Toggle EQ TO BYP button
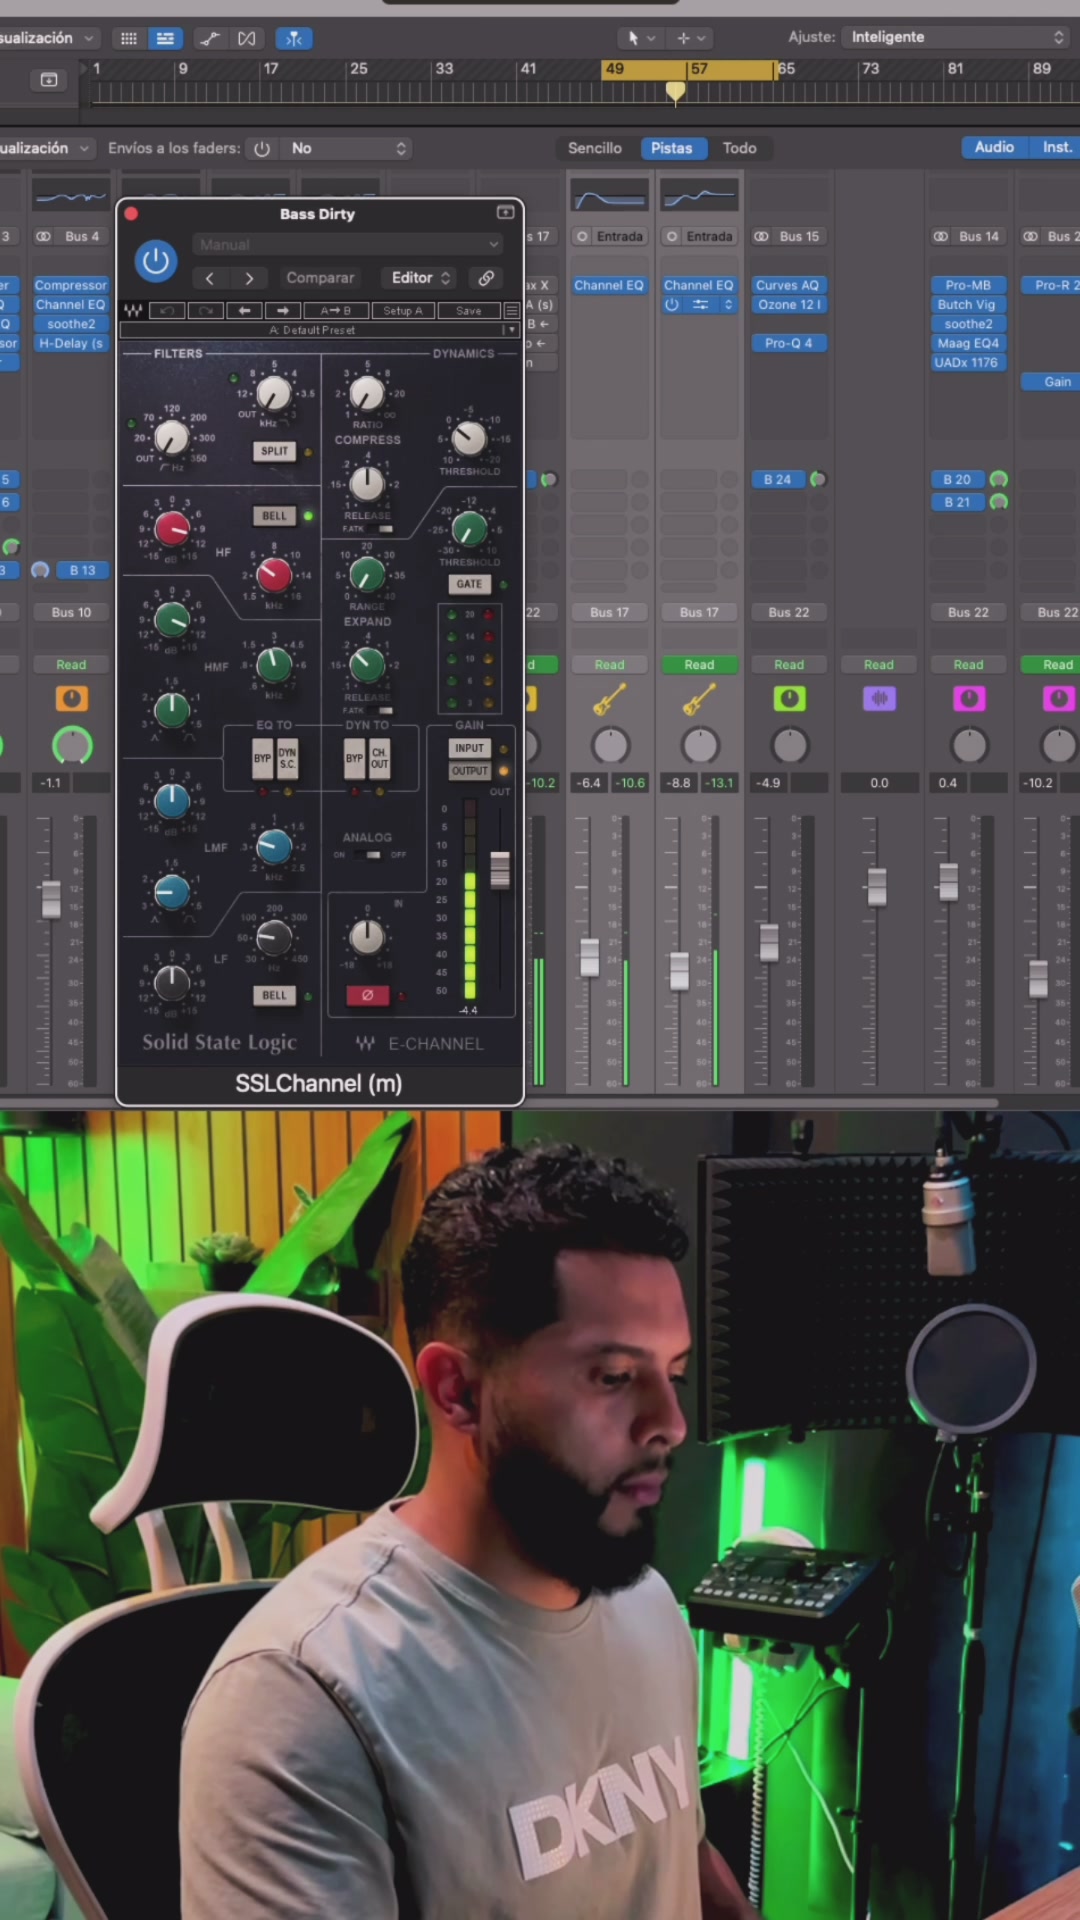 pyautogui.click(x=262, y=759)
